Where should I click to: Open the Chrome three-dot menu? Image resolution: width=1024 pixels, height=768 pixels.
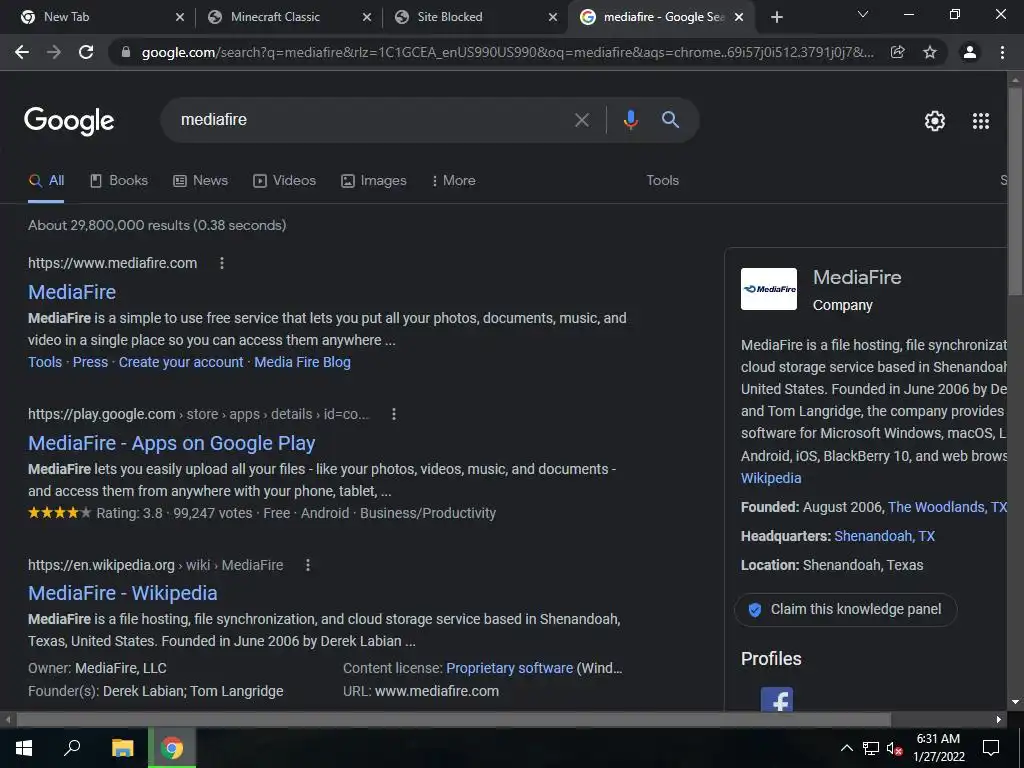point(1002,52)
